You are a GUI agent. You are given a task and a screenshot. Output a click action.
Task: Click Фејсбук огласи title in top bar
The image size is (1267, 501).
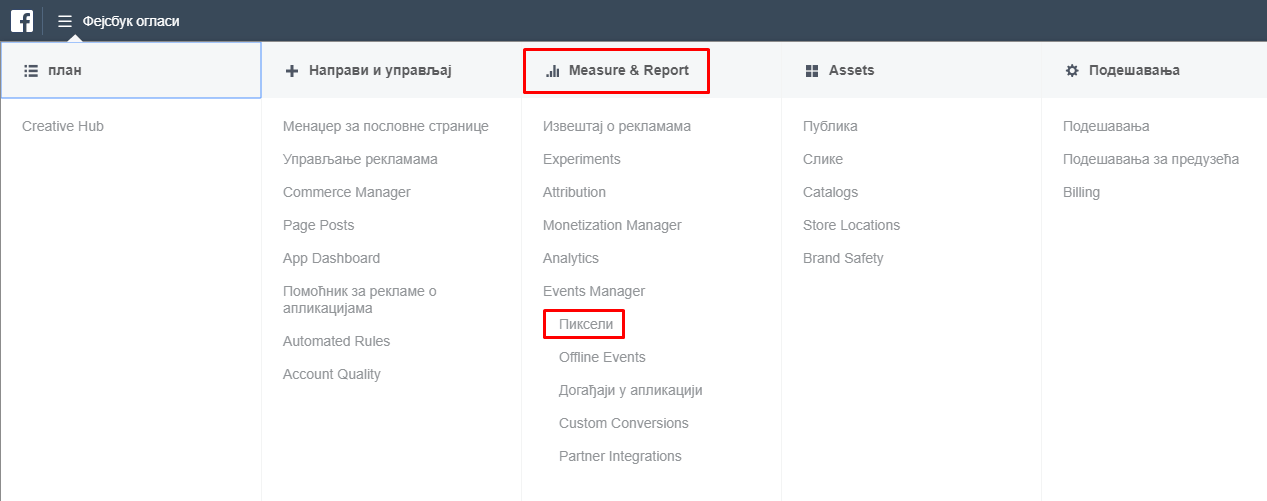click(131, 21)
